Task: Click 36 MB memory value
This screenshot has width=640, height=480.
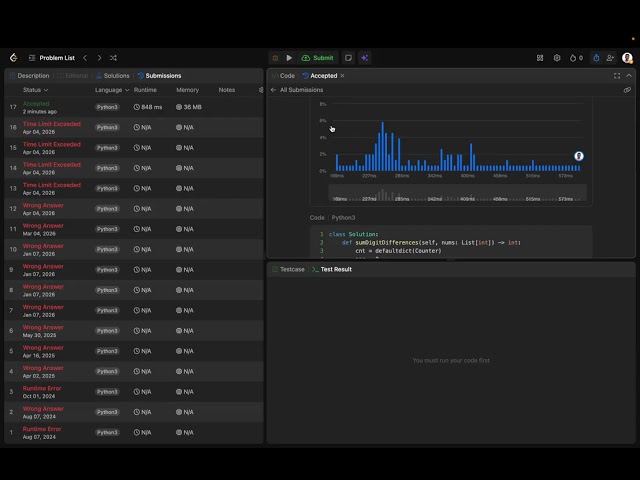Action: point(189,107)
